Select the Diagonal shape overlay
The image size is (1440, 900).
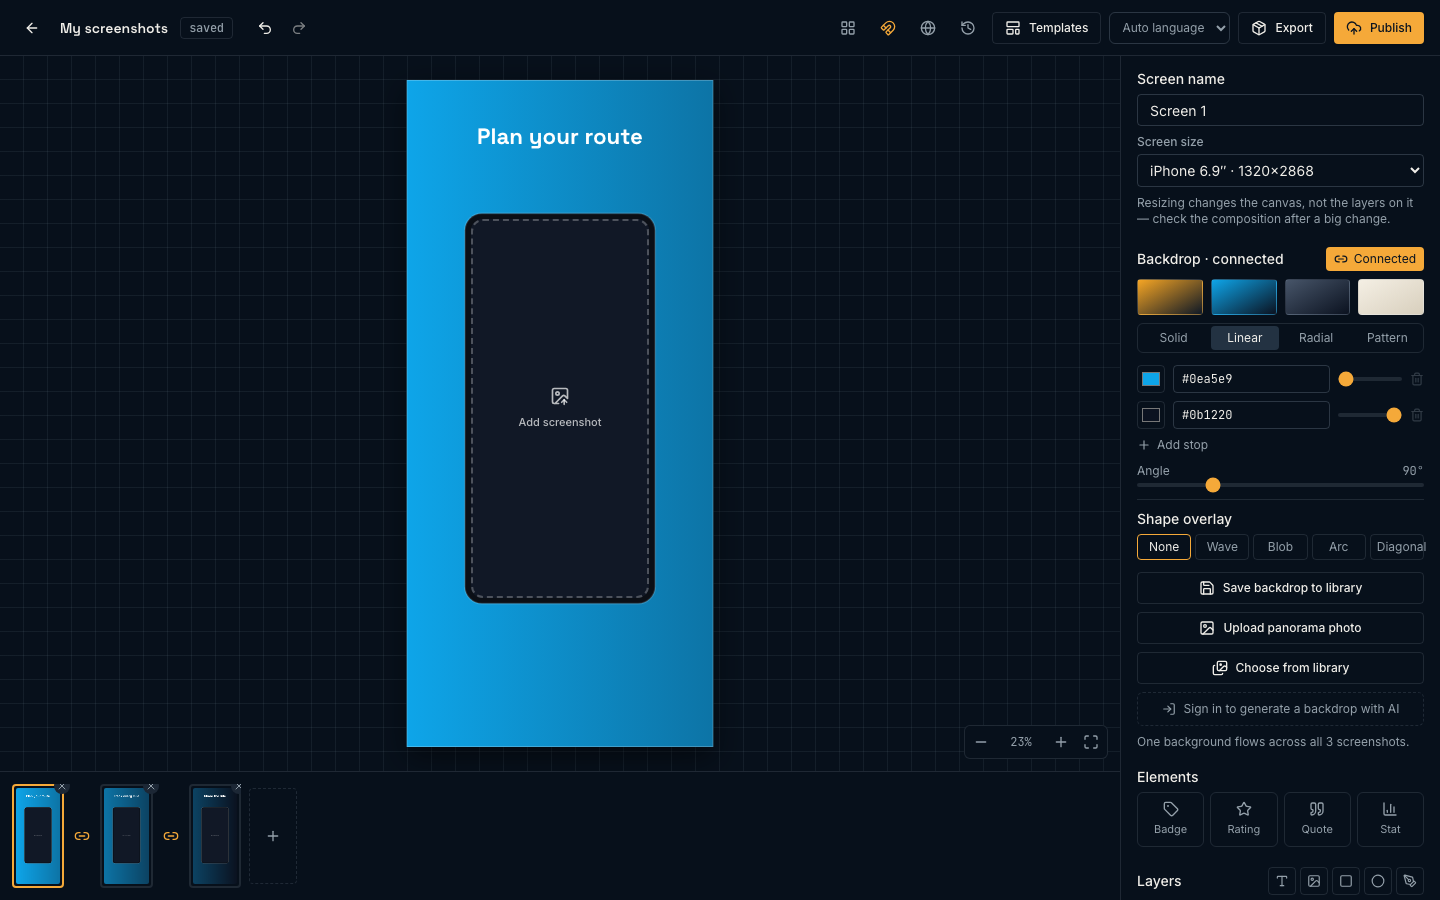[x=1398, y=547]
